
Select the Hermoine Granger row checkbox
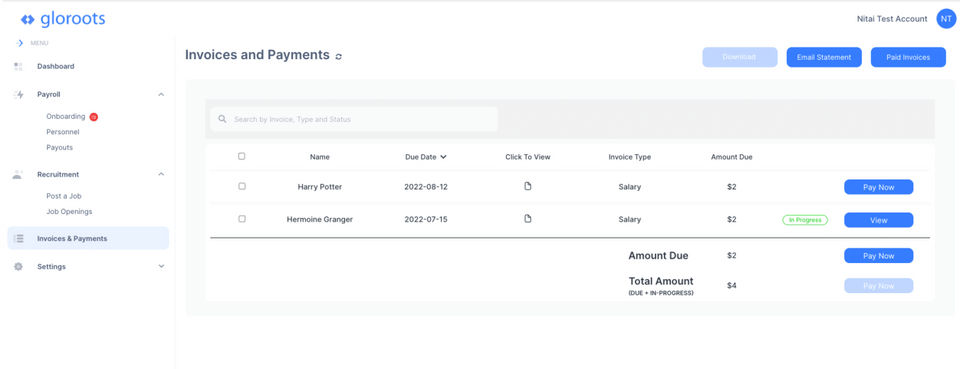click(x=242, y=218)
